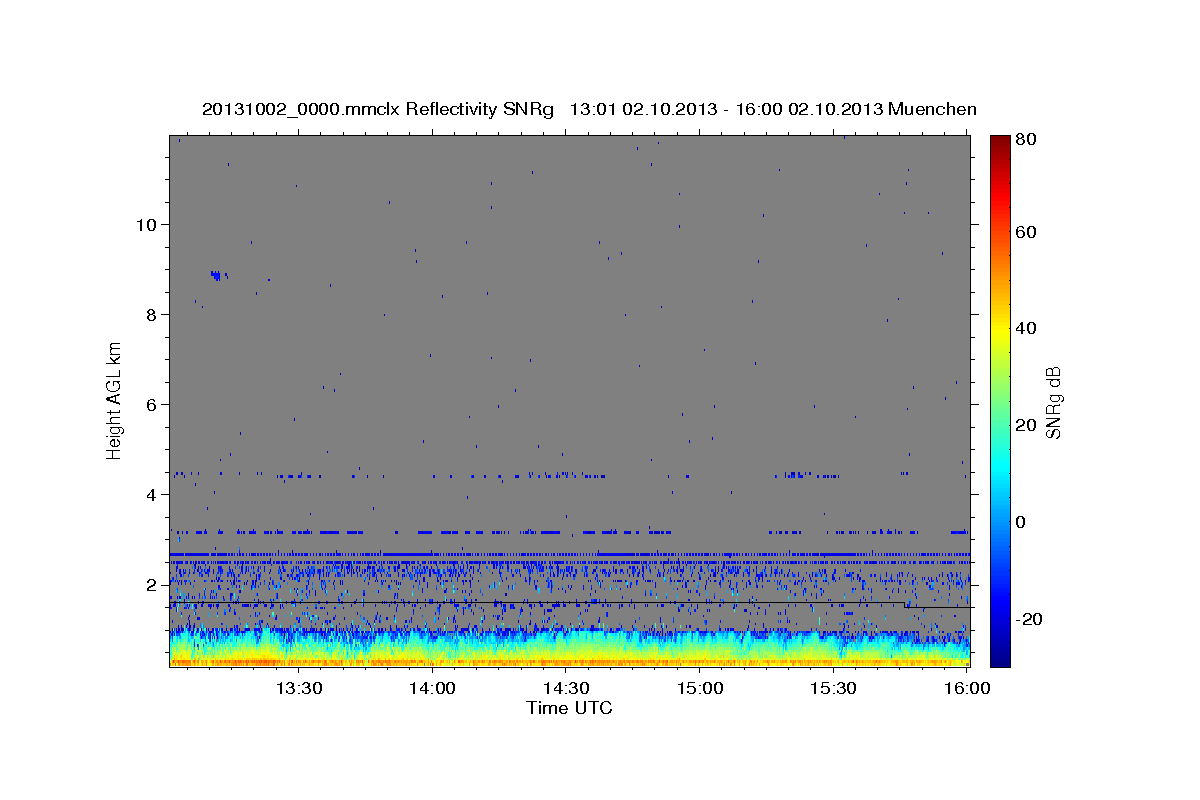Click the height tick label 4

tap(152, 494)
